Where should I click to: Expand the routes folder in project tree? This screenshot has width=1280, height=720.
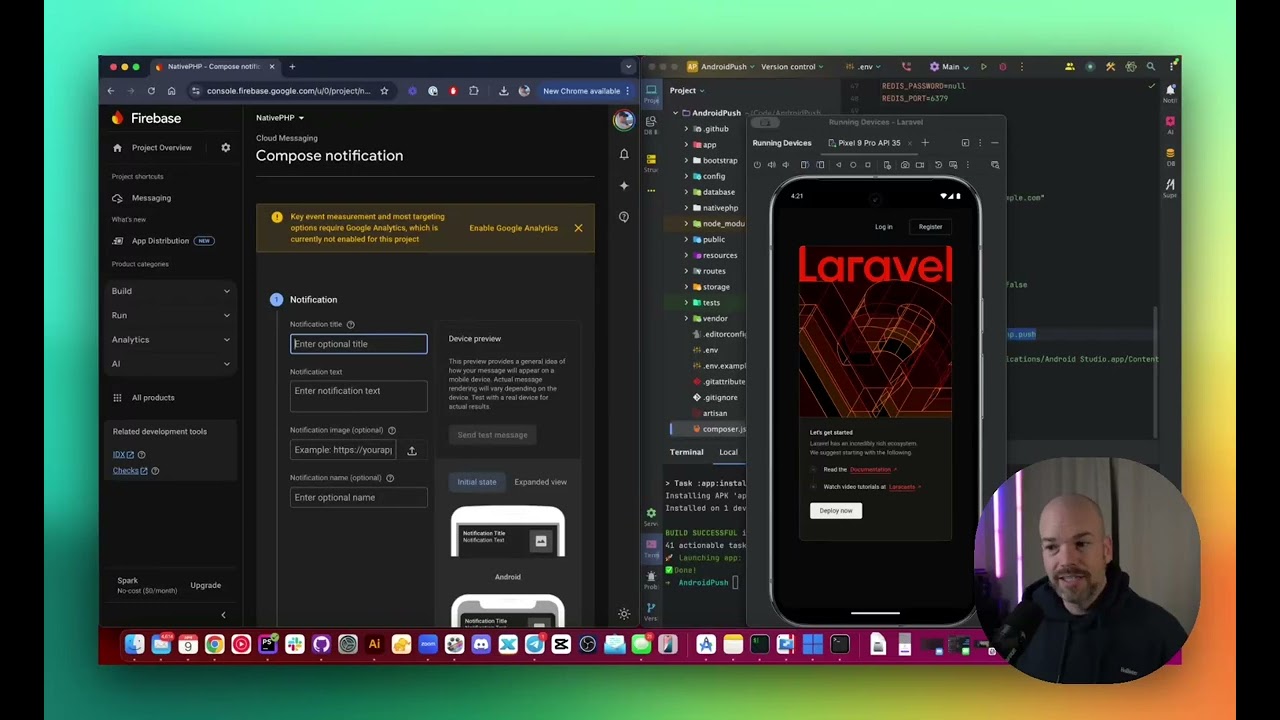tap(686, 271)
